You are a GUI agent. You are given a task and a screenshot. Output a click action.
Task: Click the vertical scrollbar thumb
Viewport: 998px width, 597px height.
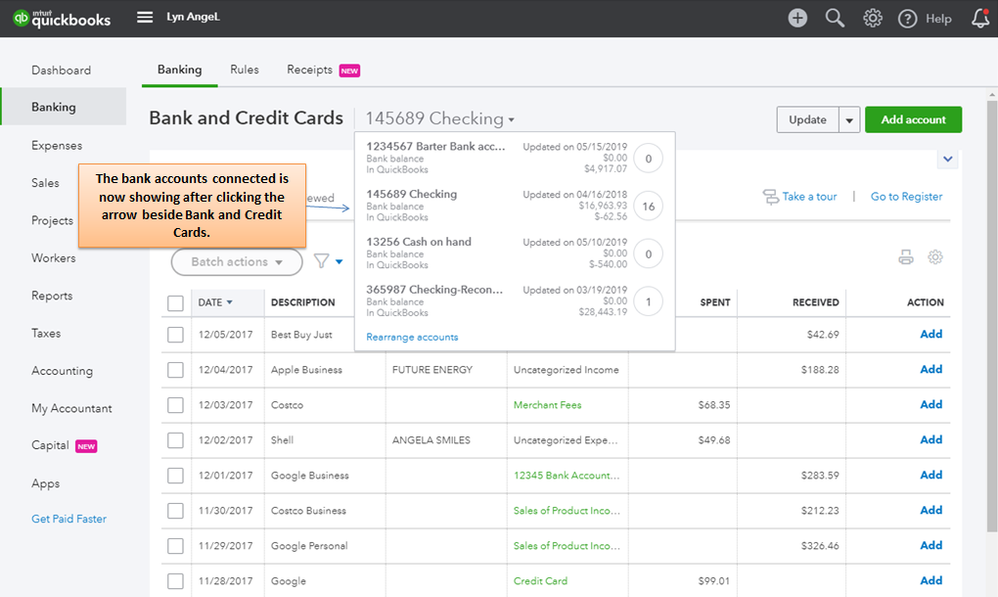tap(992, 315)
